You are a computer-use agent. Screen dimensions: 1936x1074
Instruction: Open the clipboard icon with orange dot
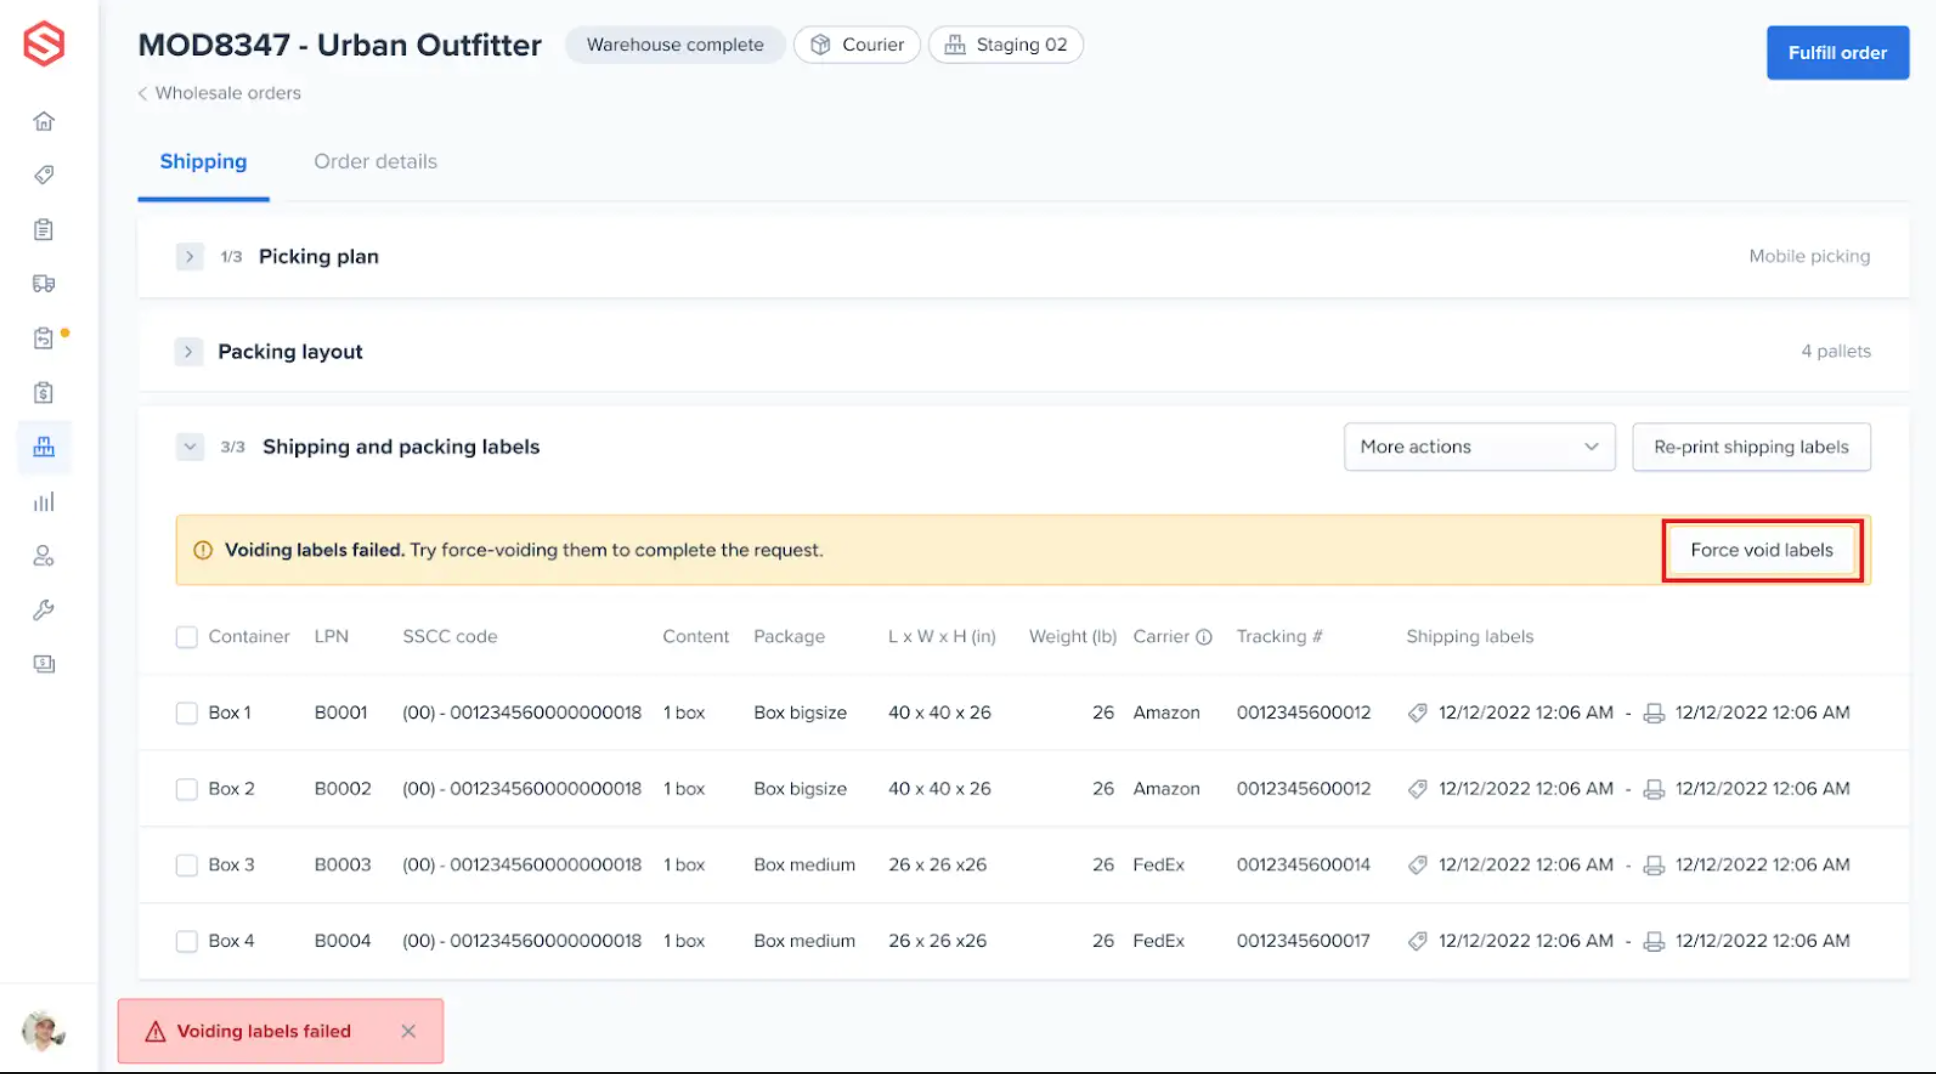point(43,338)
